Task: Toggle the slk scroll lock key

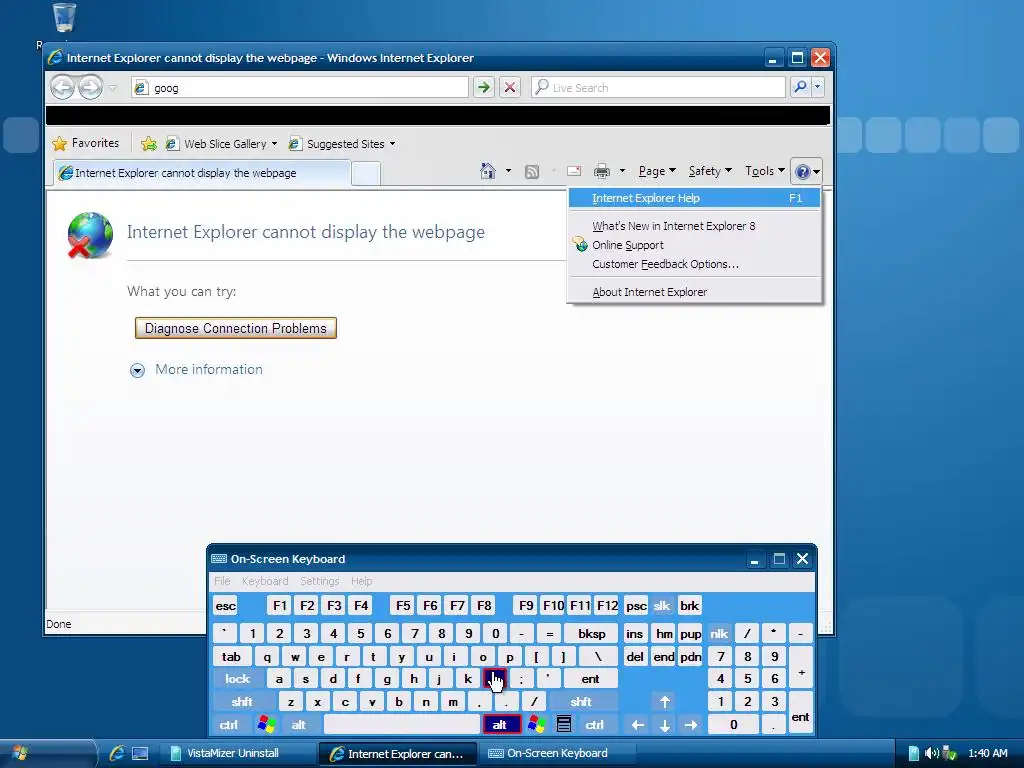Action: [x=662, y=605]
